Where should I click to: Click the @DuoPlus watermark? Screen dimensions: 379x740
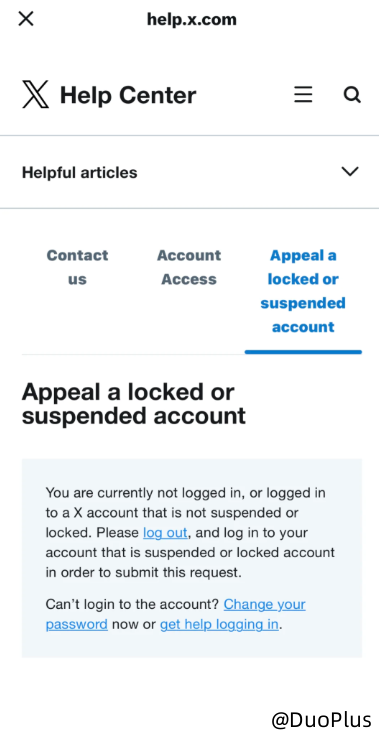pos(321,720)
